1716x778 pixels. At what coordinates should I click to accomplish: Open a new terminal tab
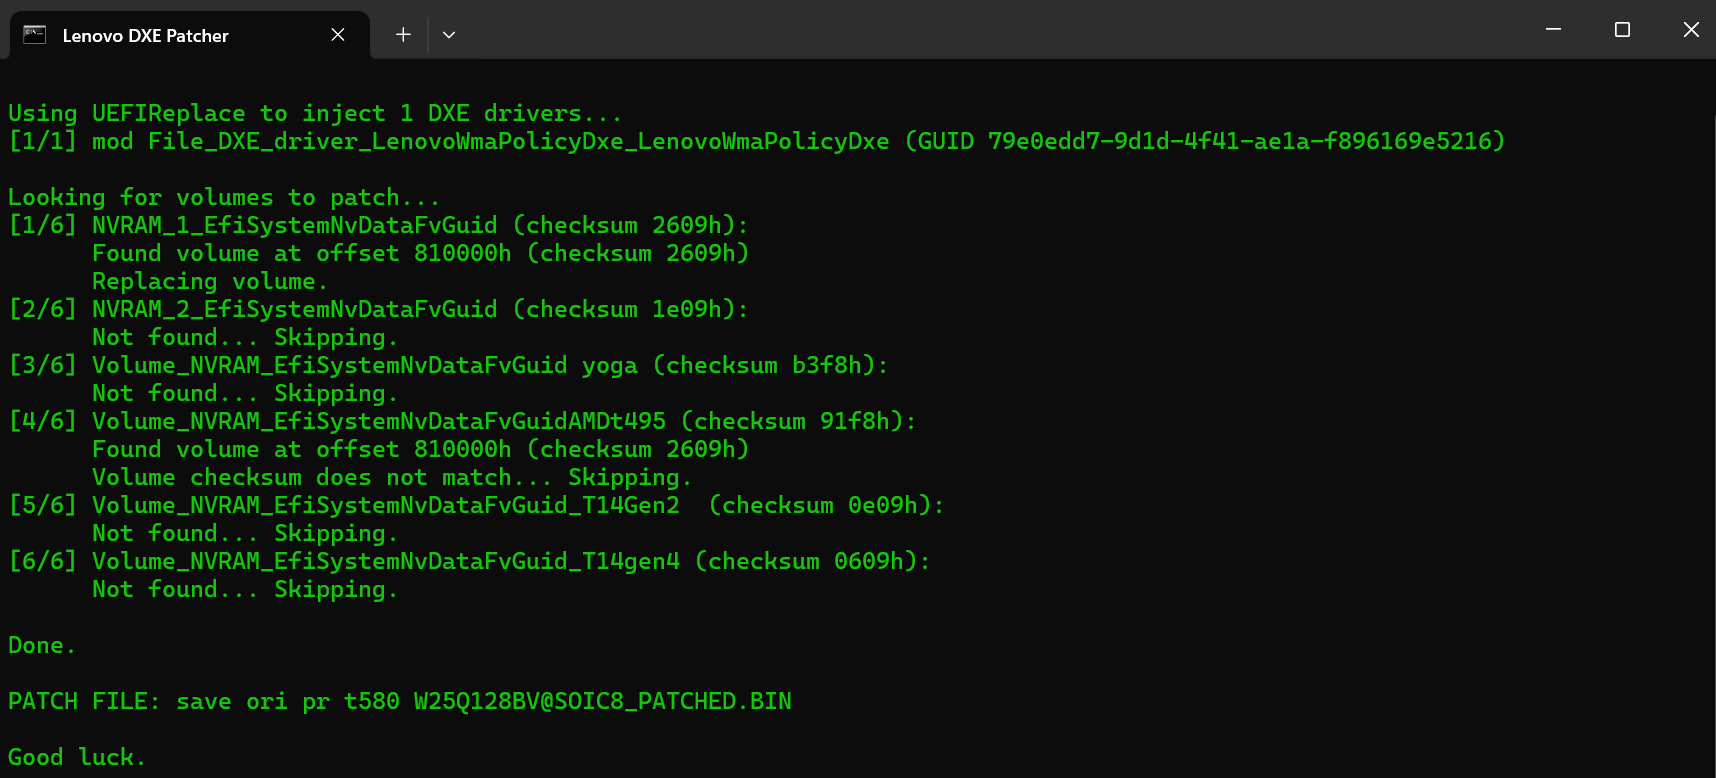[x=403, y=35]
